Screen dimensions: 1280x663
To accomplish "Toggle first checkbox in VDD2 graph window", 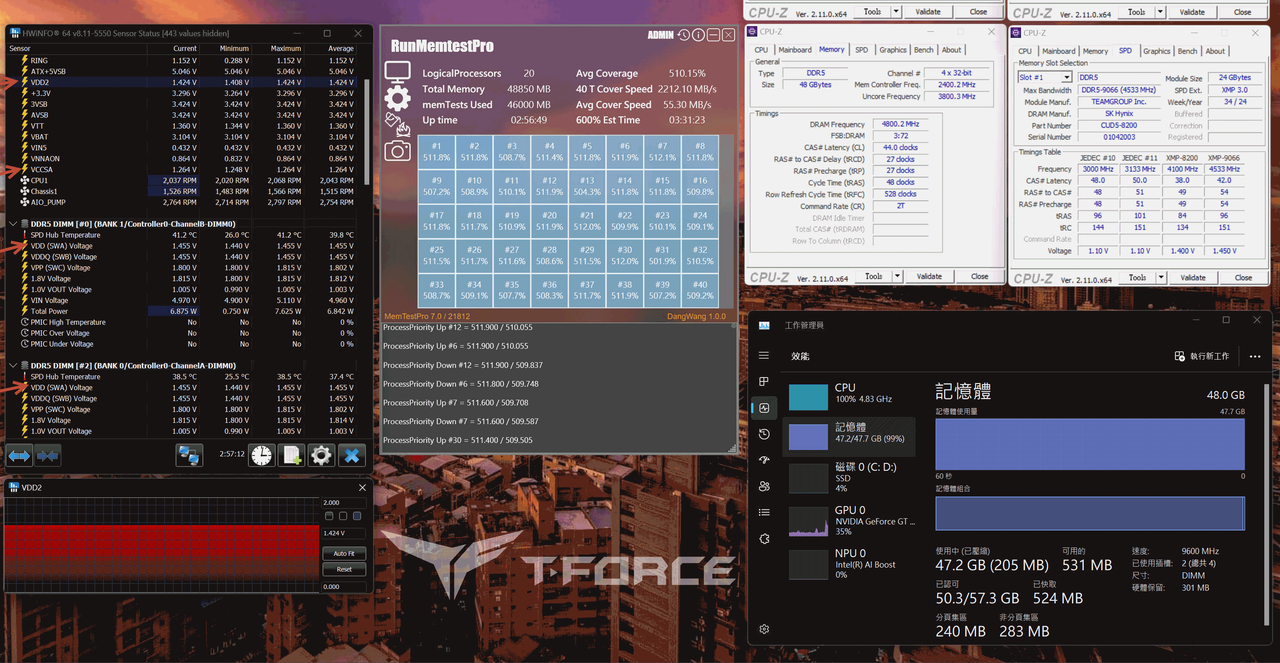I will (x=329, y=516).
